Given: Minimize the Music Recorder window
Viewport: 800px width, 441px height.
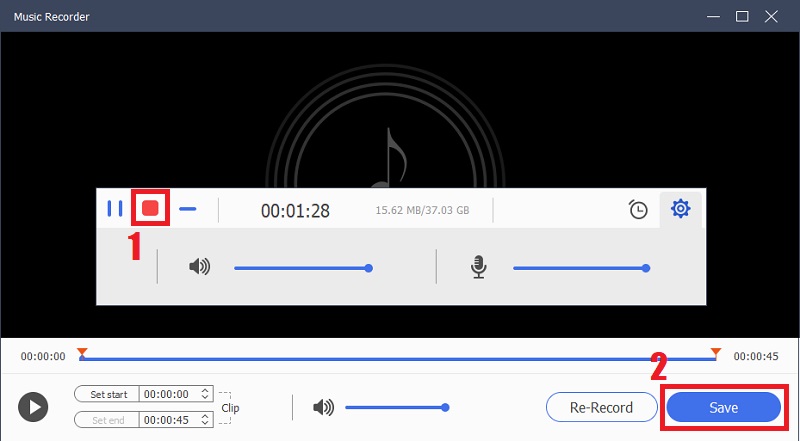Looking at the screenshot, I should [713, 16].
